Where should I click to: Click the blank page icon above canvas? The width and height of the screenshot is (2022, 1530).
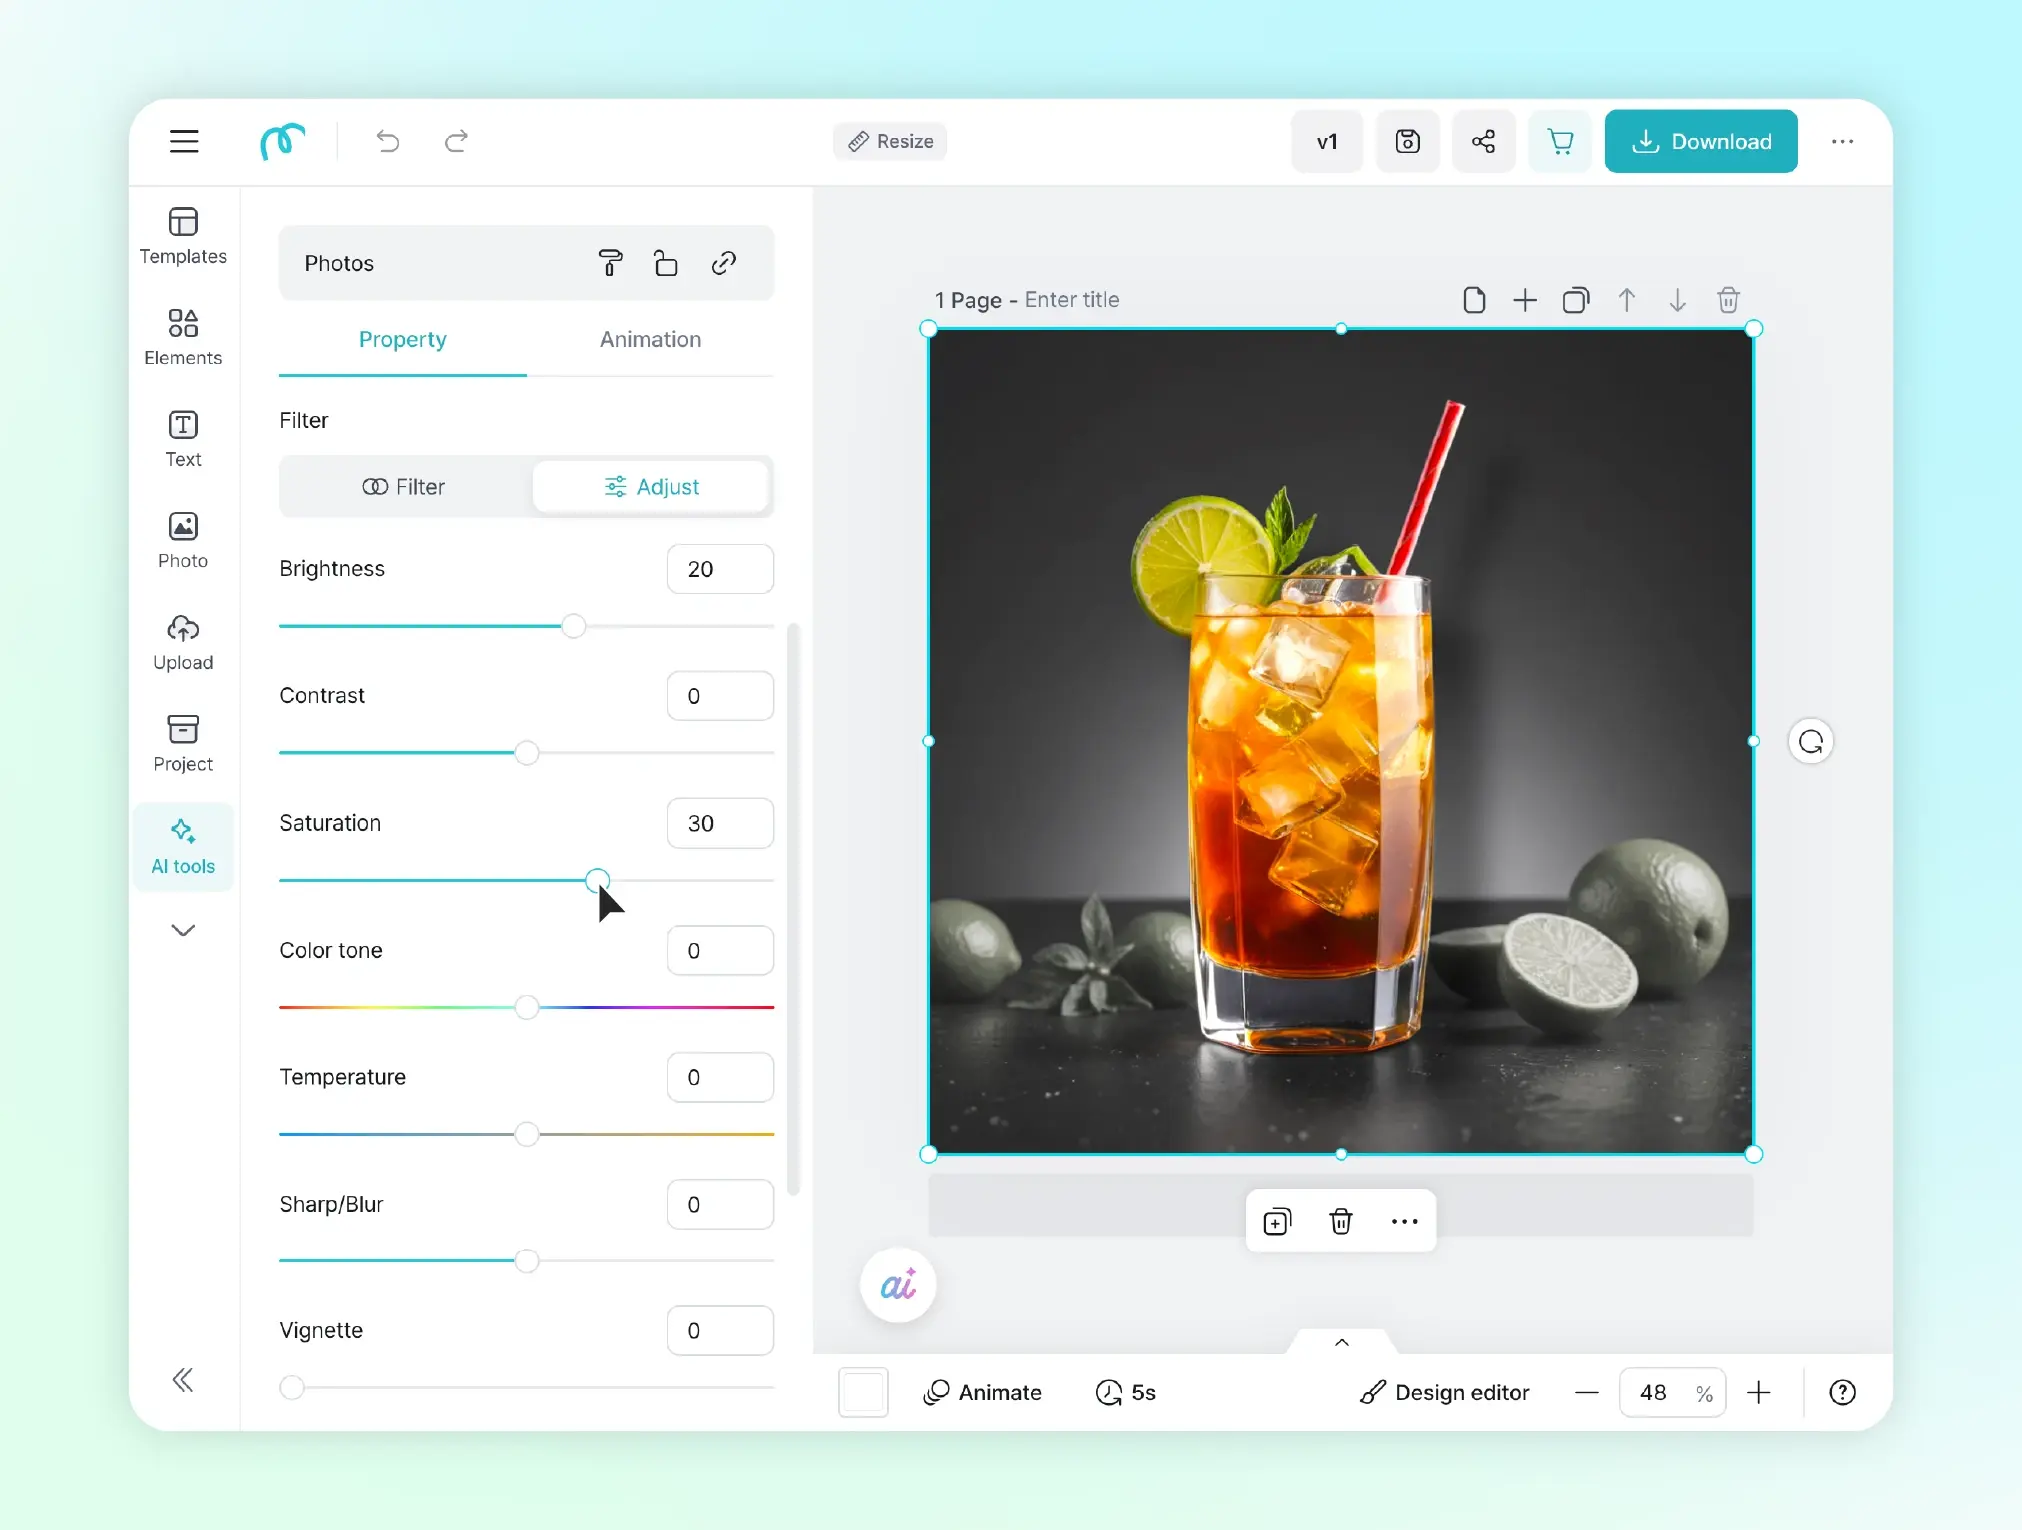[1474, 300]
